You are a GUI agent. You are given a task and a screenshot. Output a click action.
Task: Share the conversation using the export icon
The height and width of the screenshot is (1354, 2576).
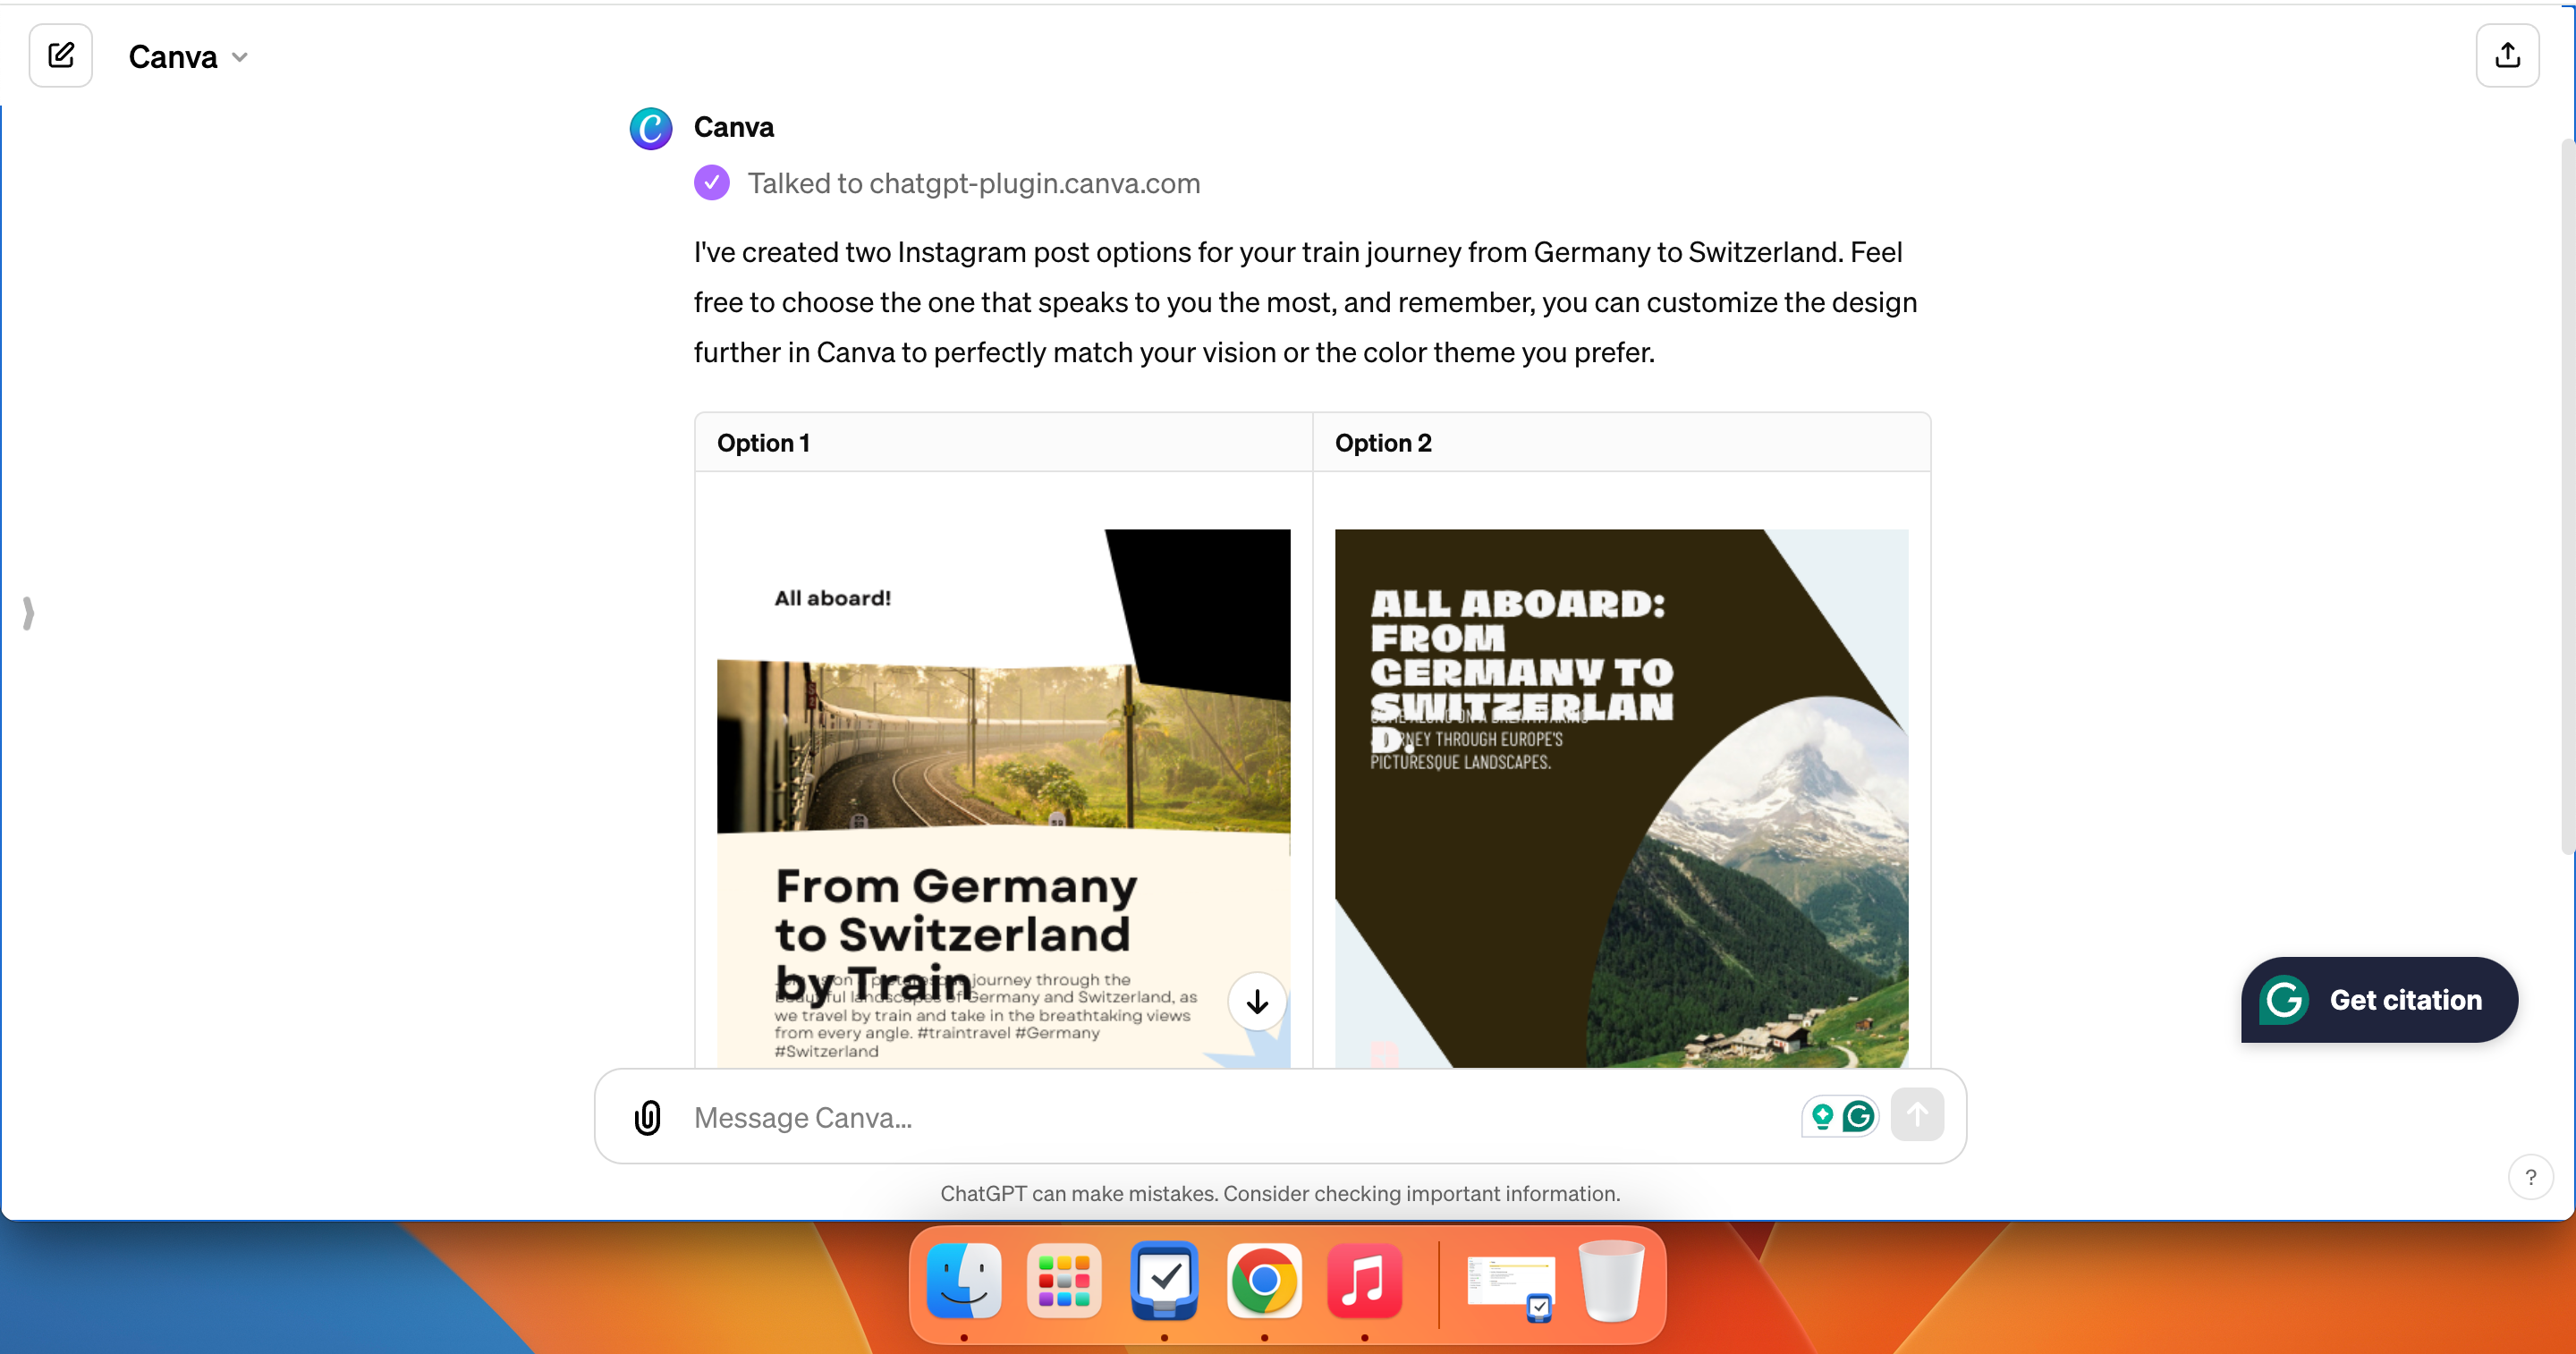pyautogui.click(x=2508, y=55)
